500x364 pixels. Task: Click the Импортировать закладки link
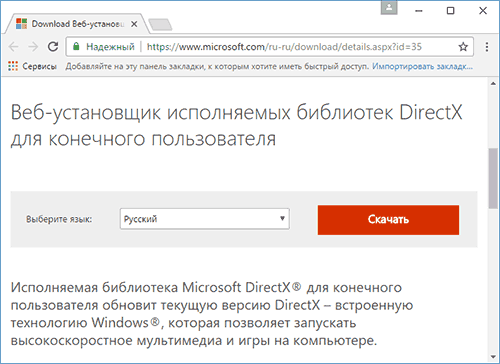422,66
